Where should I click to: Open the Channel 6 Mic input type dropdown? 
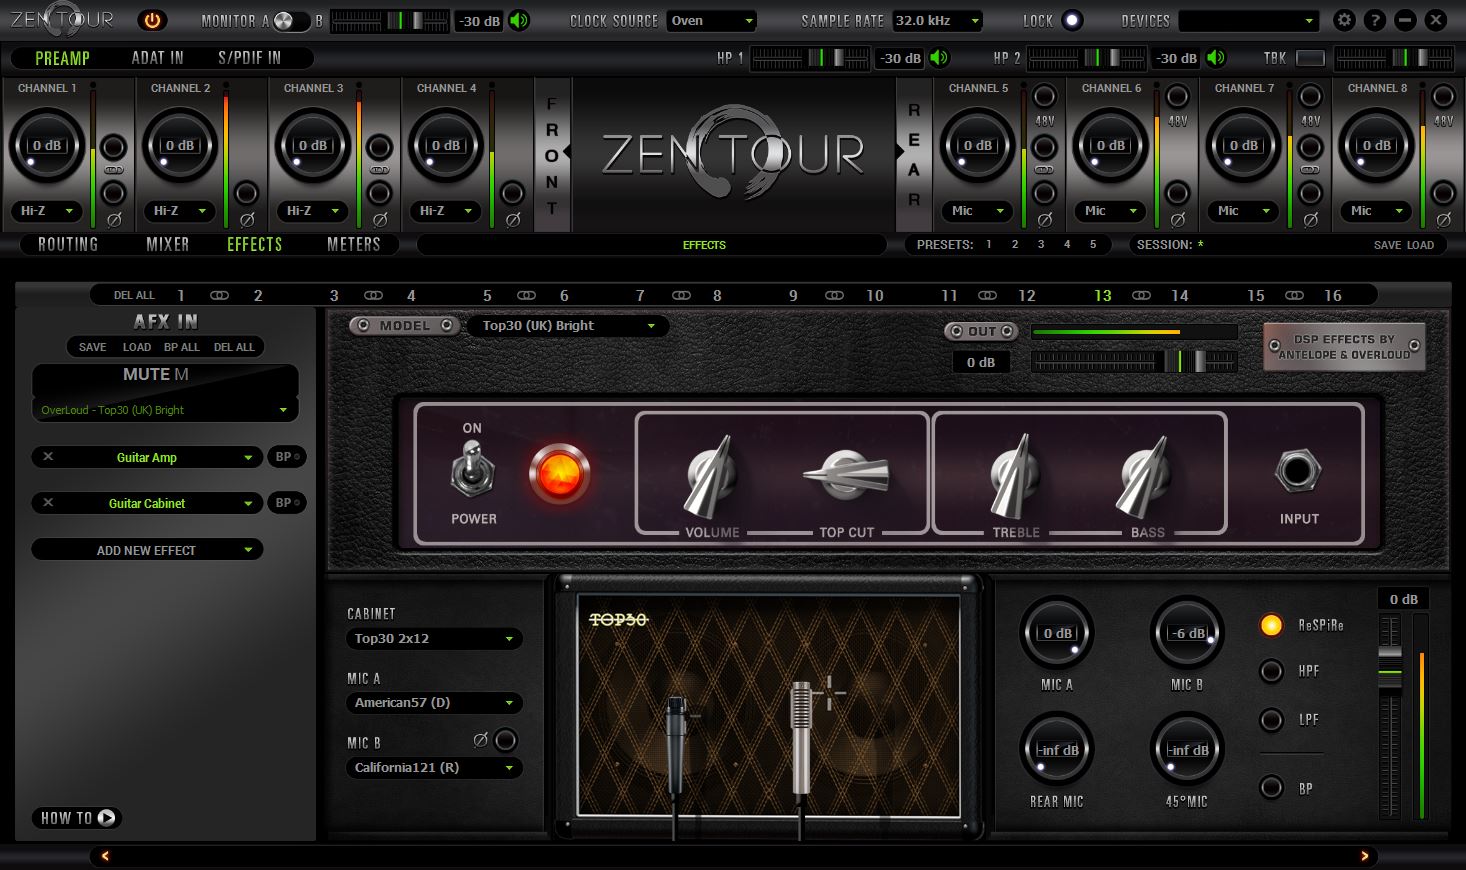coord(1111,211)
